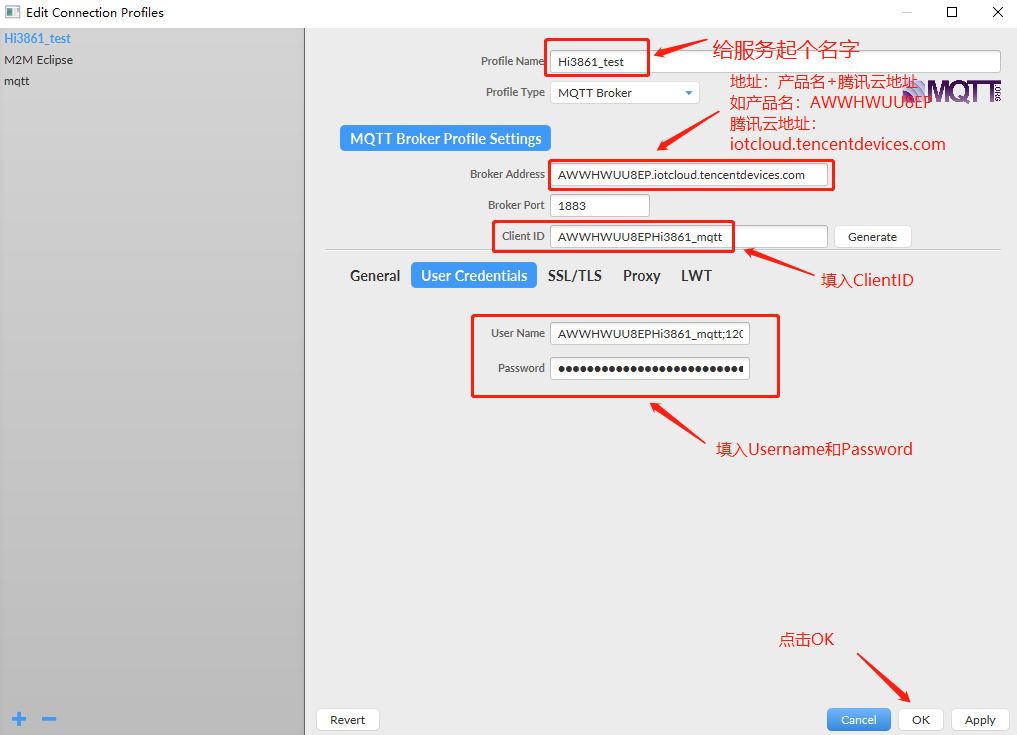This screenshot has width=1017, height=735.
Task: Click the Broker Address input field
Action: point(689,175)
